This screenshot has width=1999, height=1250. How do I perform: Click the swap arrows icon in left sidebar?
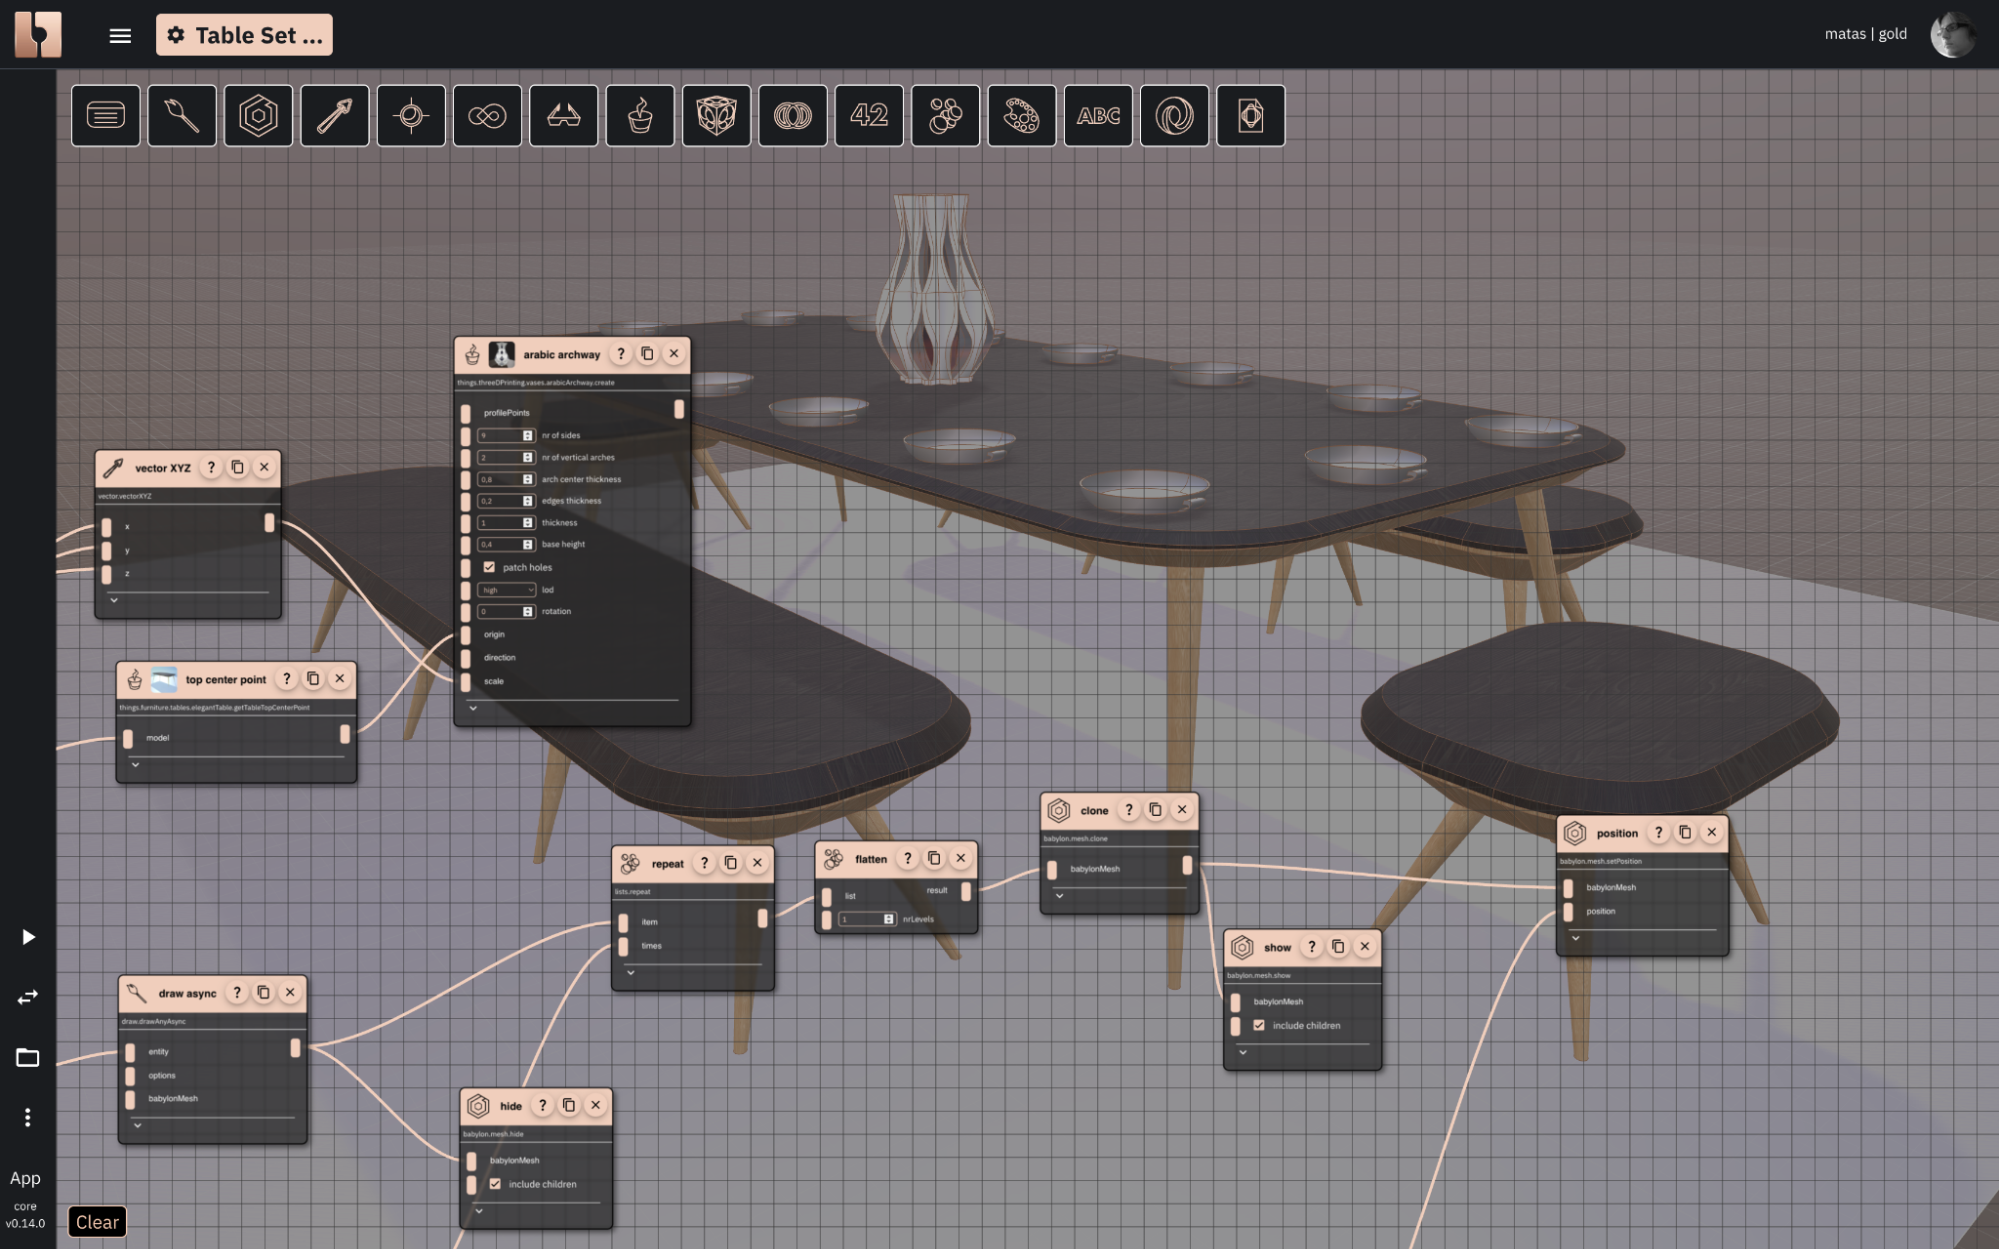point(27,997)
